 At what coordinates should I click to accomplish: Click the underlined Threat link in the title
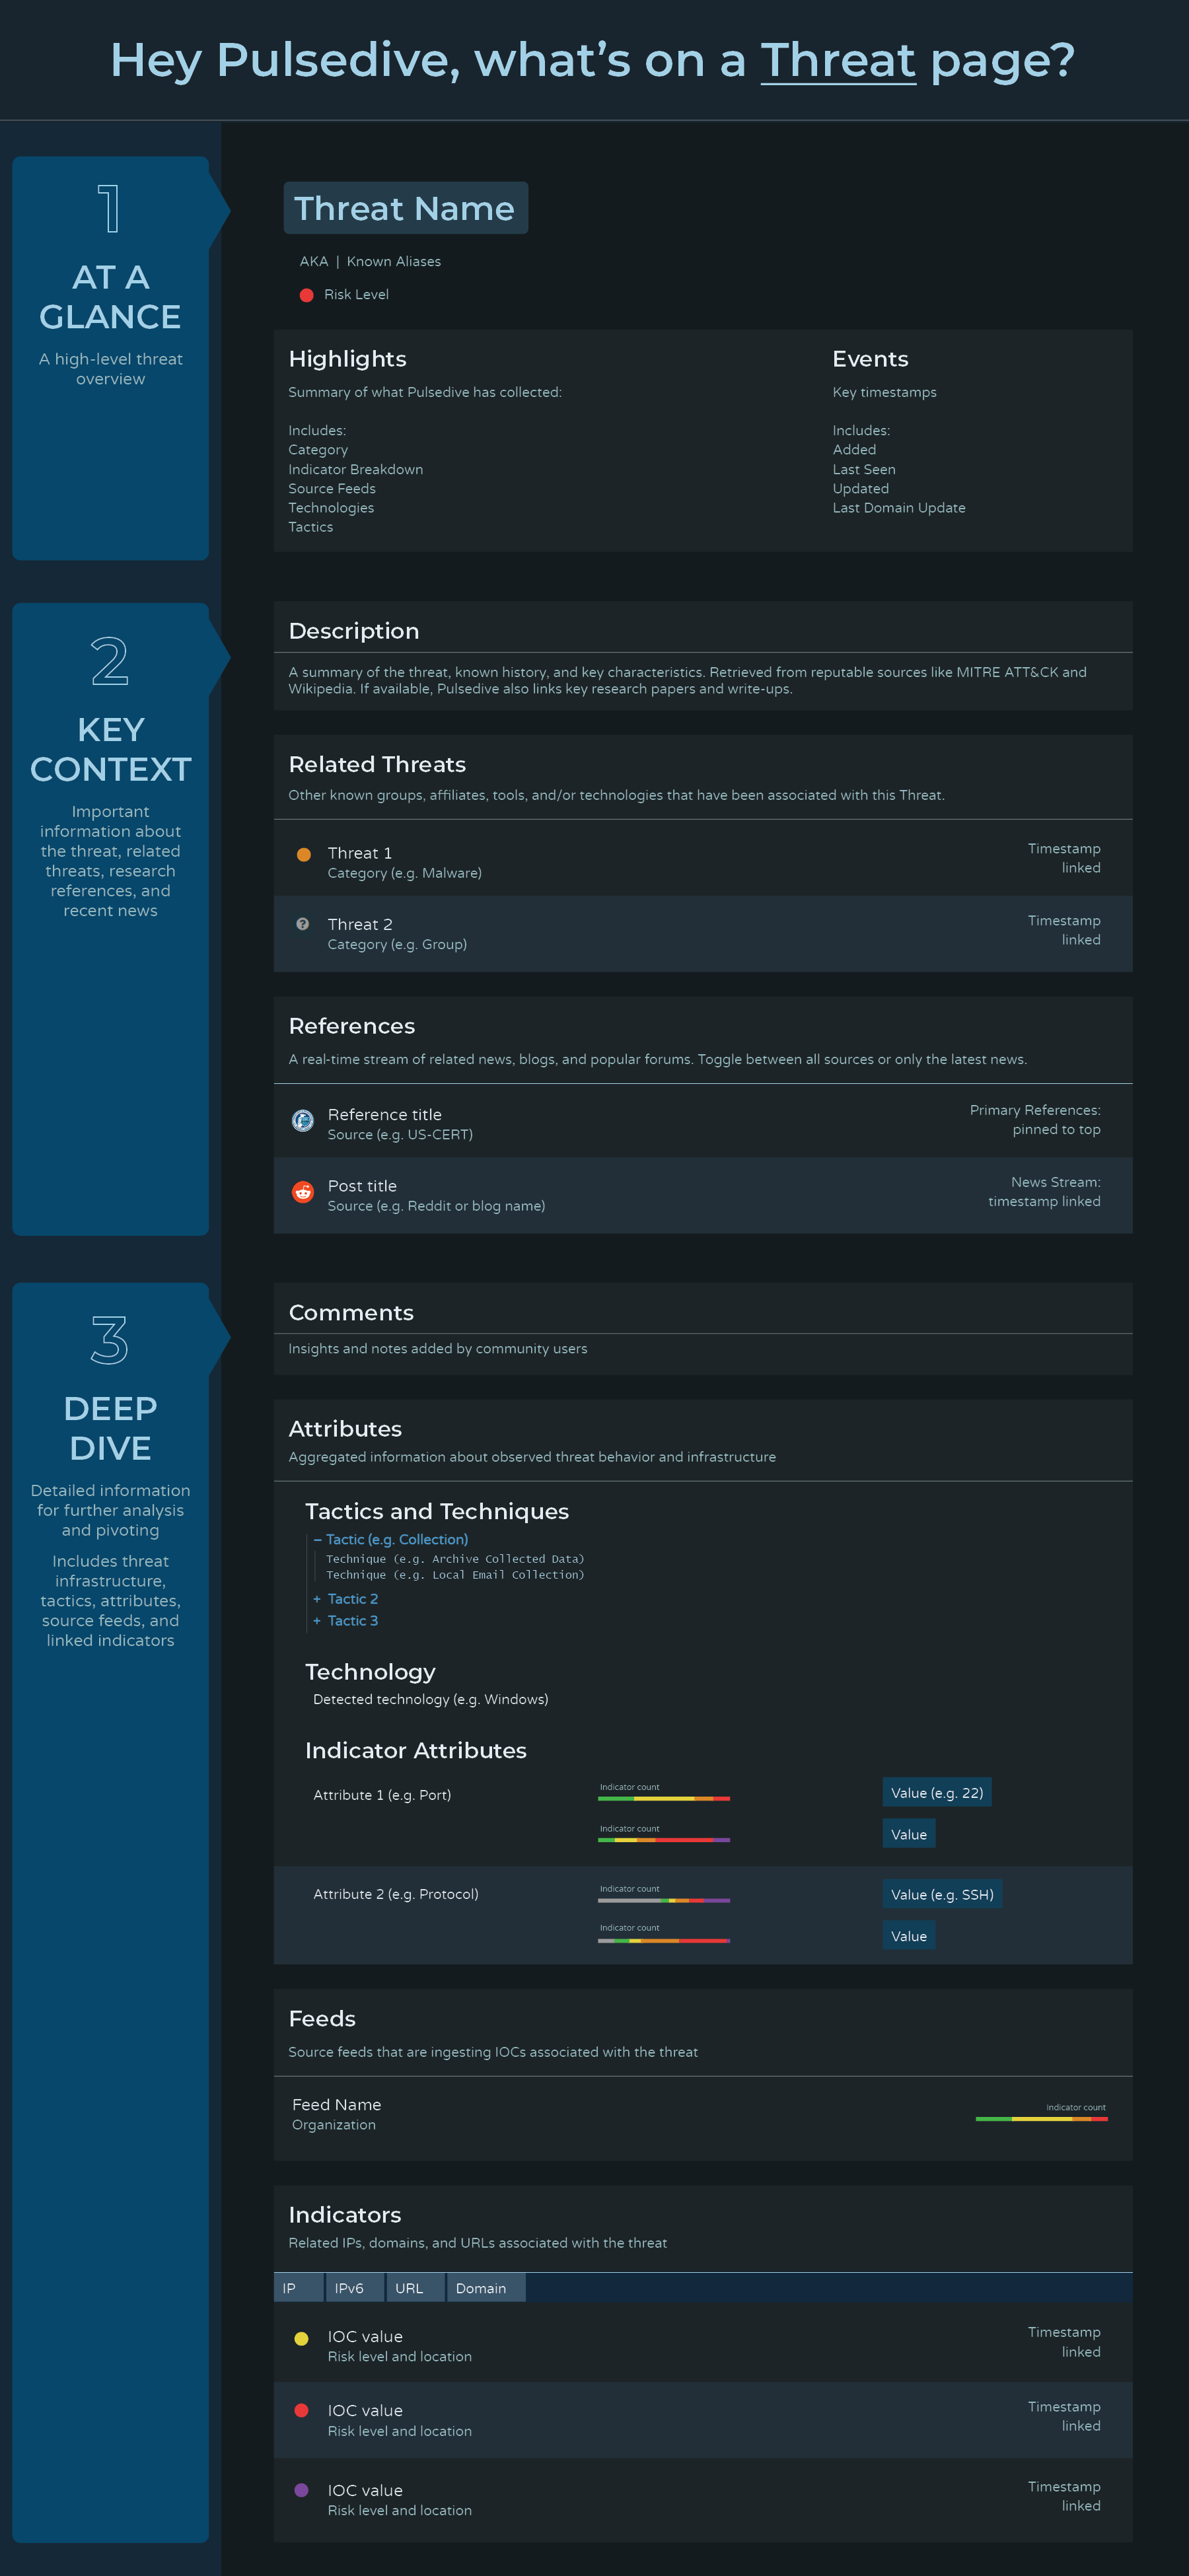click(838, 61)
